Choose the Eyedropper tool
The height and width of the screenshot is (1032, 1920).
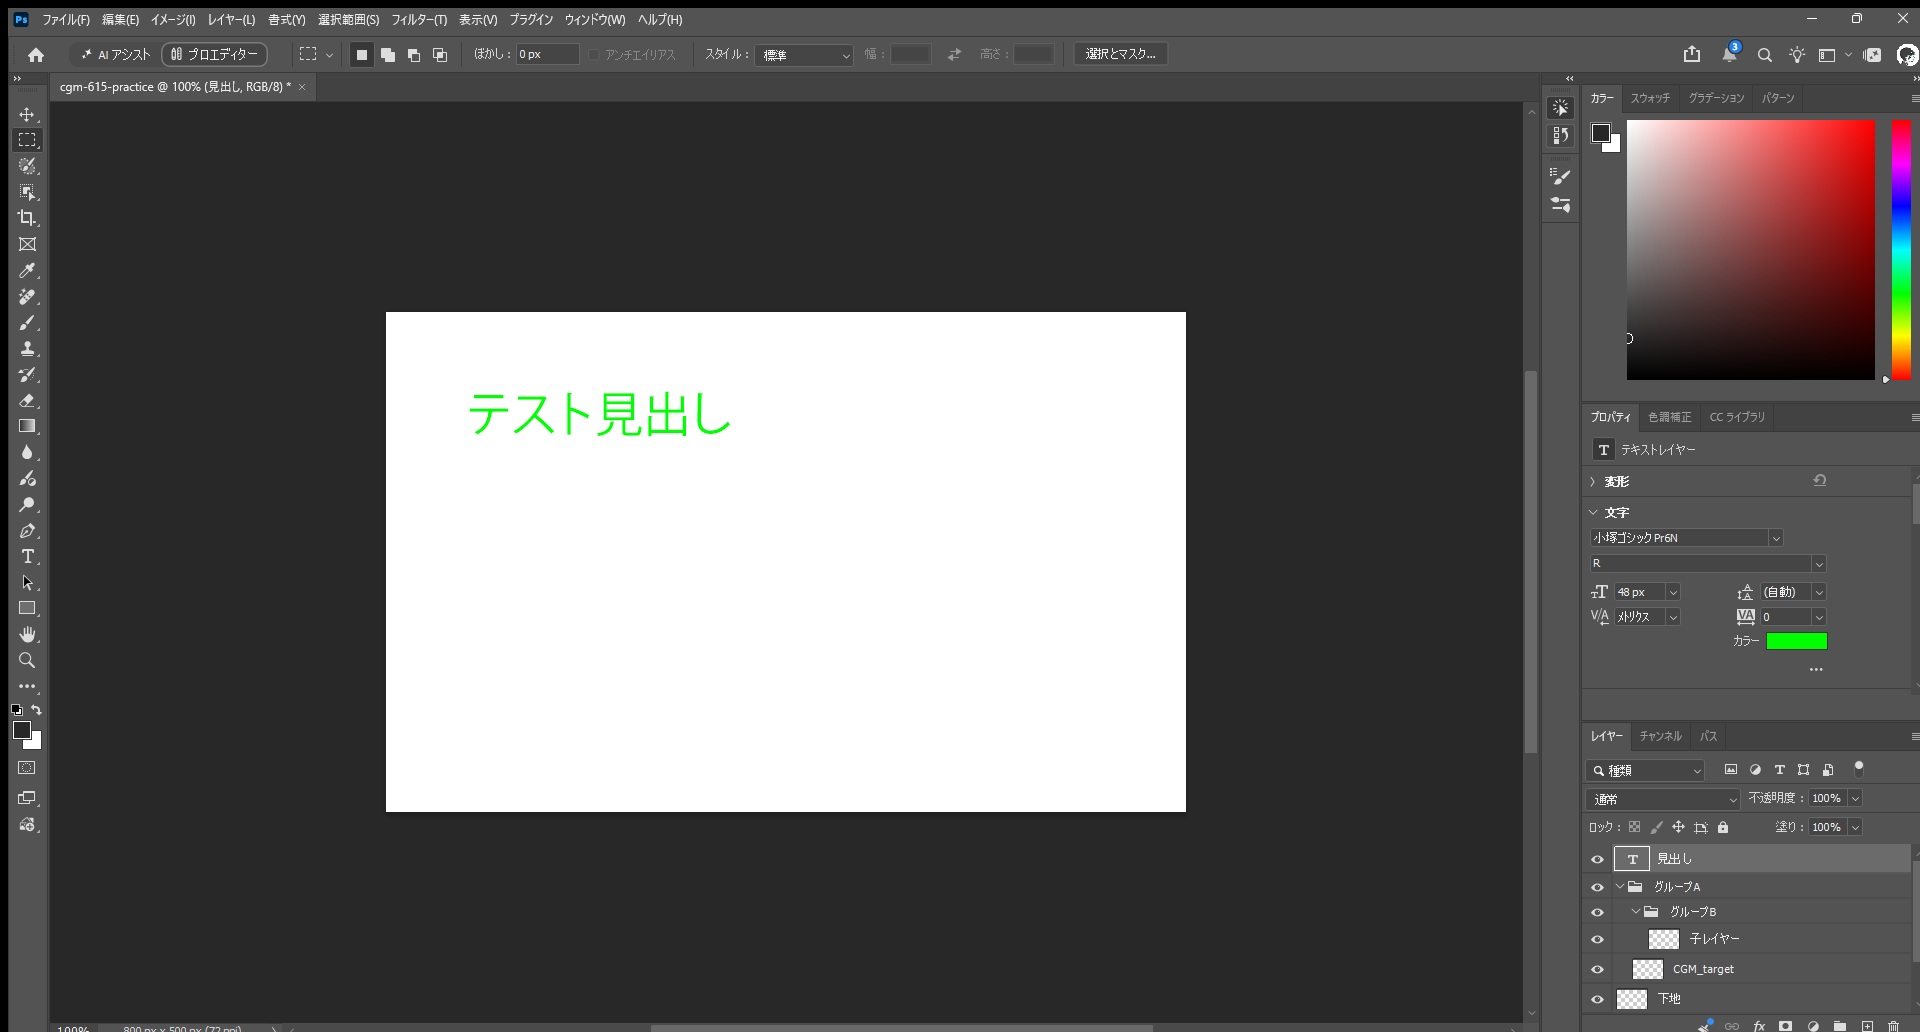(27, 270)
